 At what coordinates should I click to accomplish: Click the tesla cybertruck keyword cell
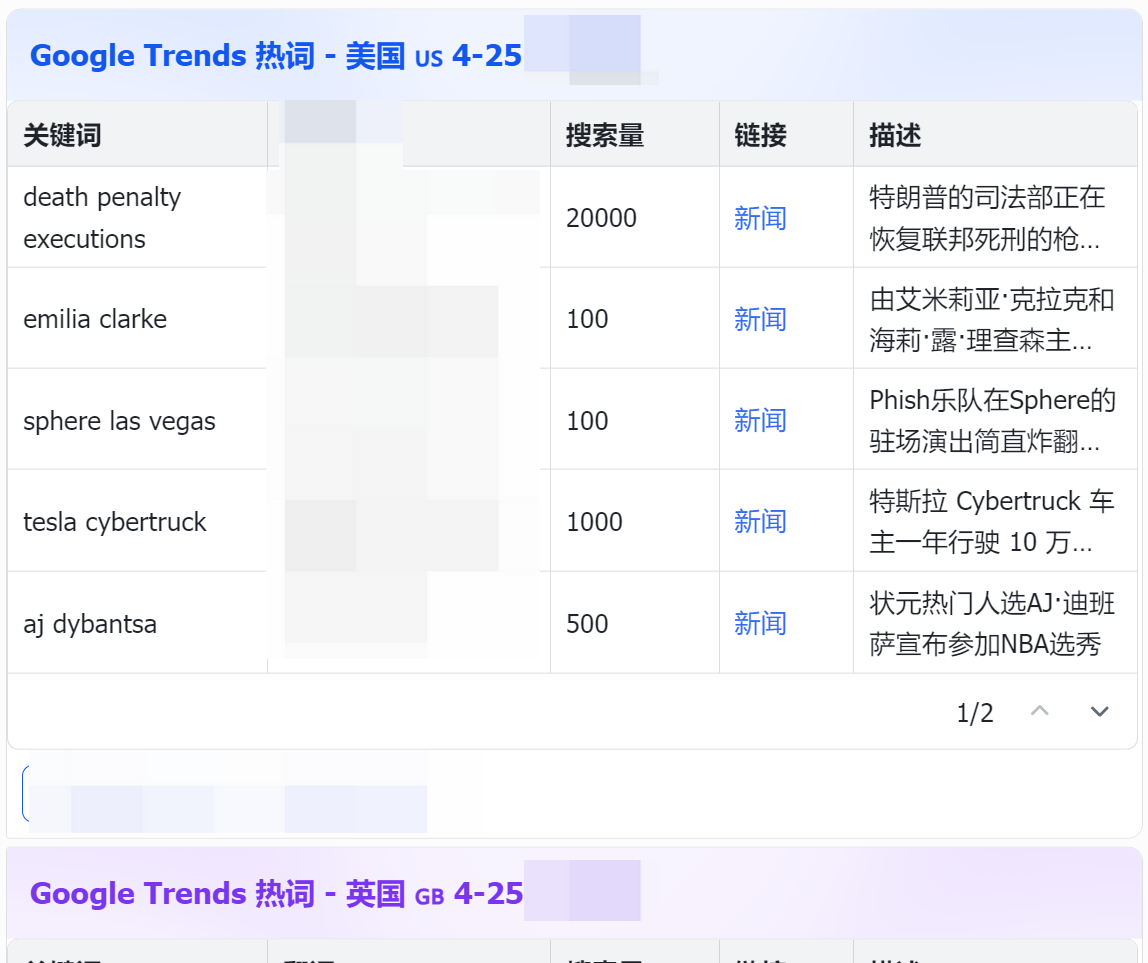[x=115, y=522]
